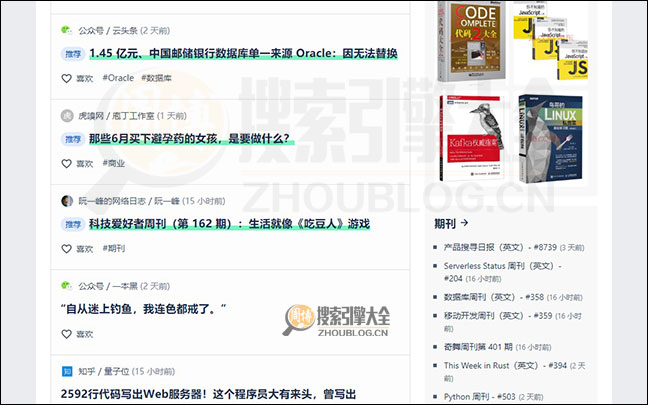Screen dimensions: 648x405
Task: Open 产品搜寻日报（英文）#8739
Action: [500, 247]
